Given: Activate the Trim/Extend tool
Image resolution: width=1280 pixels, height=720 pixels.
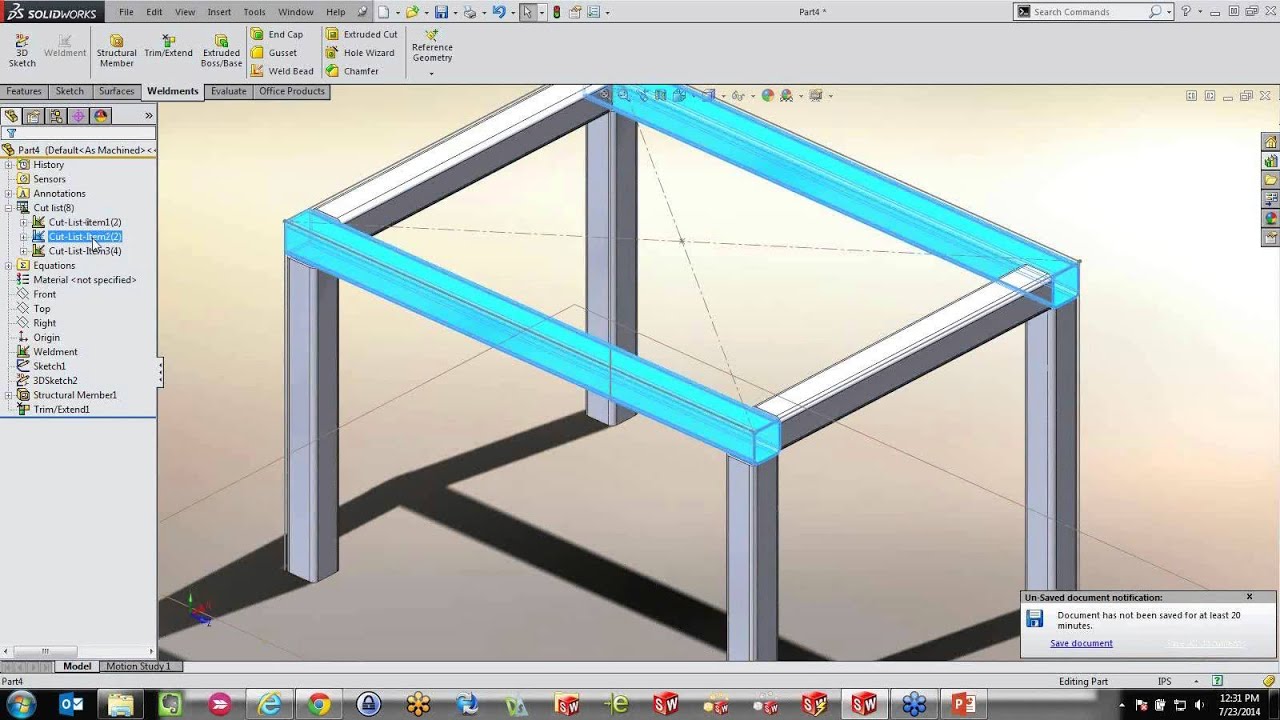Looking at the screenshot, I should (x=168, y=46).
